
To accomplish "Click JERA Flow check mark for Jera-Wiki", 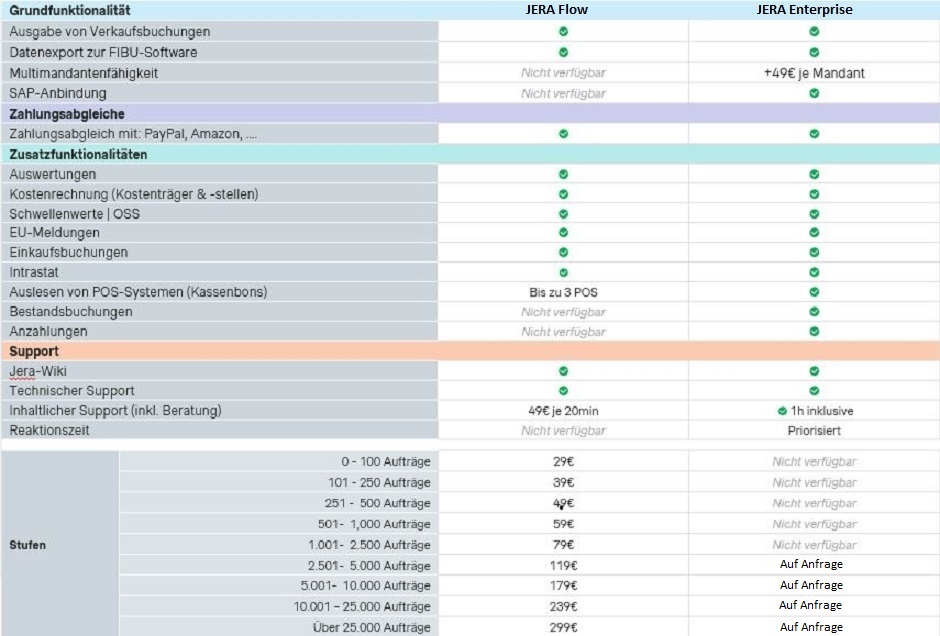I will (x=563, y=371).
